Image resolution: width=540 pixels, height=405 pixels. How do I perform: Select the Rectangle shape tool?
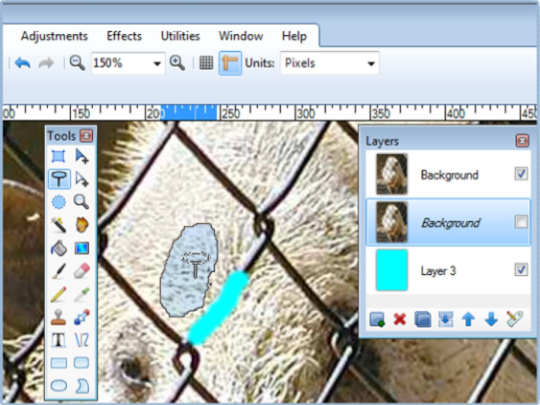(59, 363)
